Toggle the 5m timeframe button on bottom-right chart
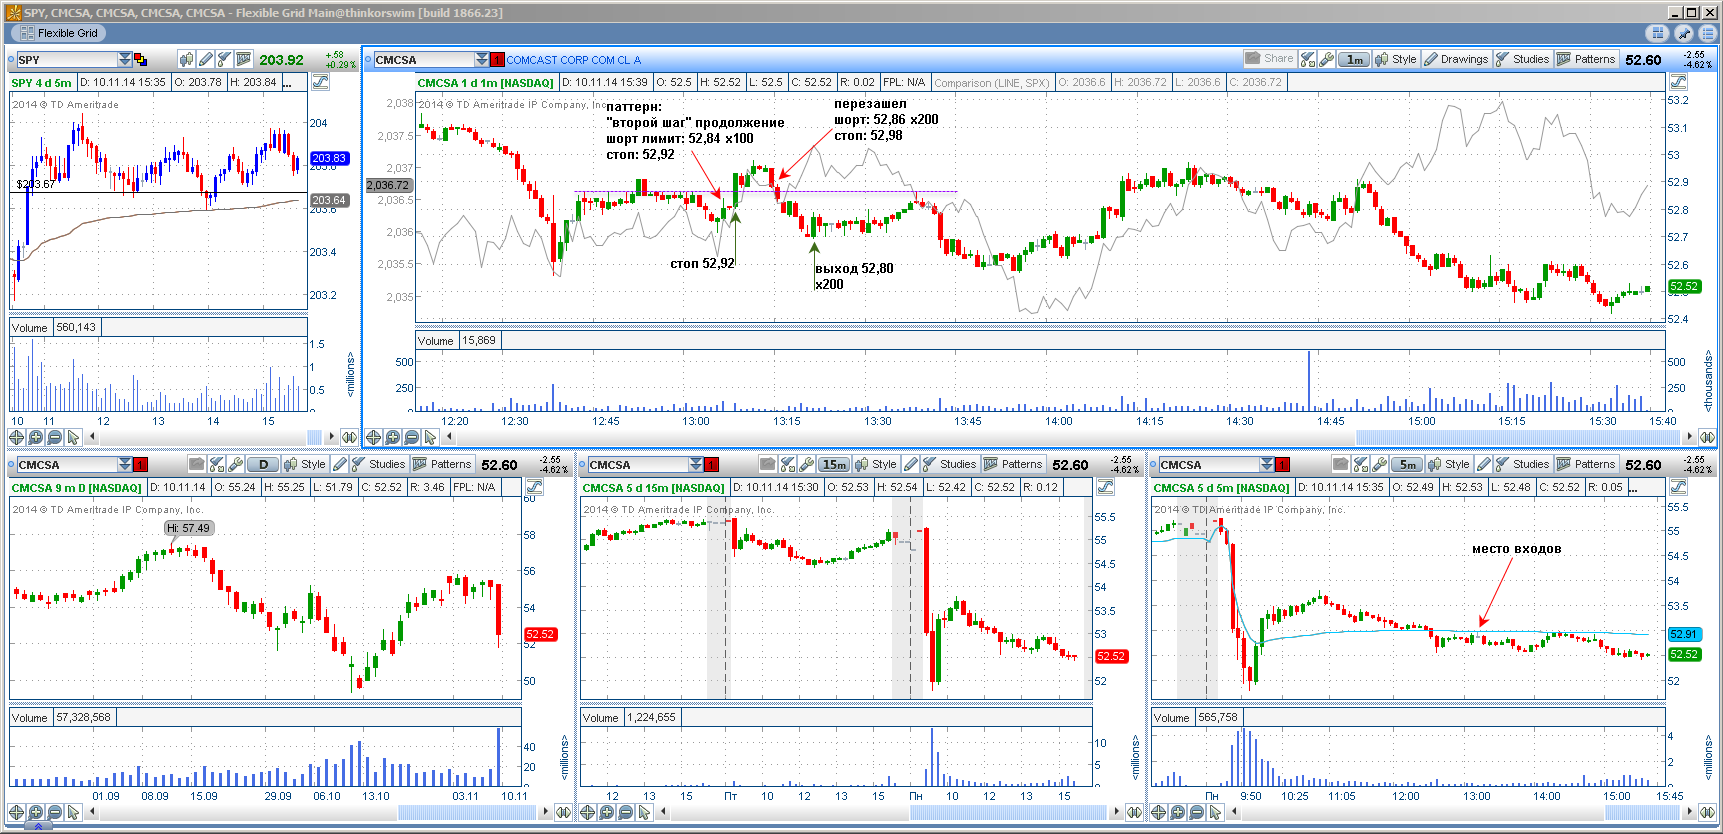 pyautogui.click(x=1407, y=465)
